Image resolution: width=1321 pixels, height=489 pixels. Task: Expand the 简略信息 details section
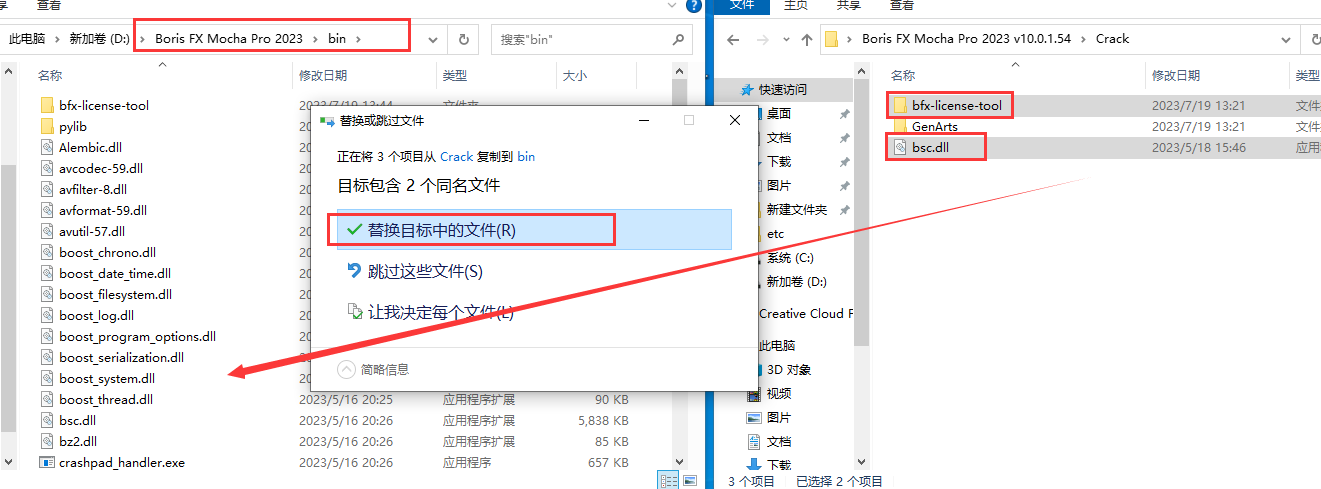(346, 369)
